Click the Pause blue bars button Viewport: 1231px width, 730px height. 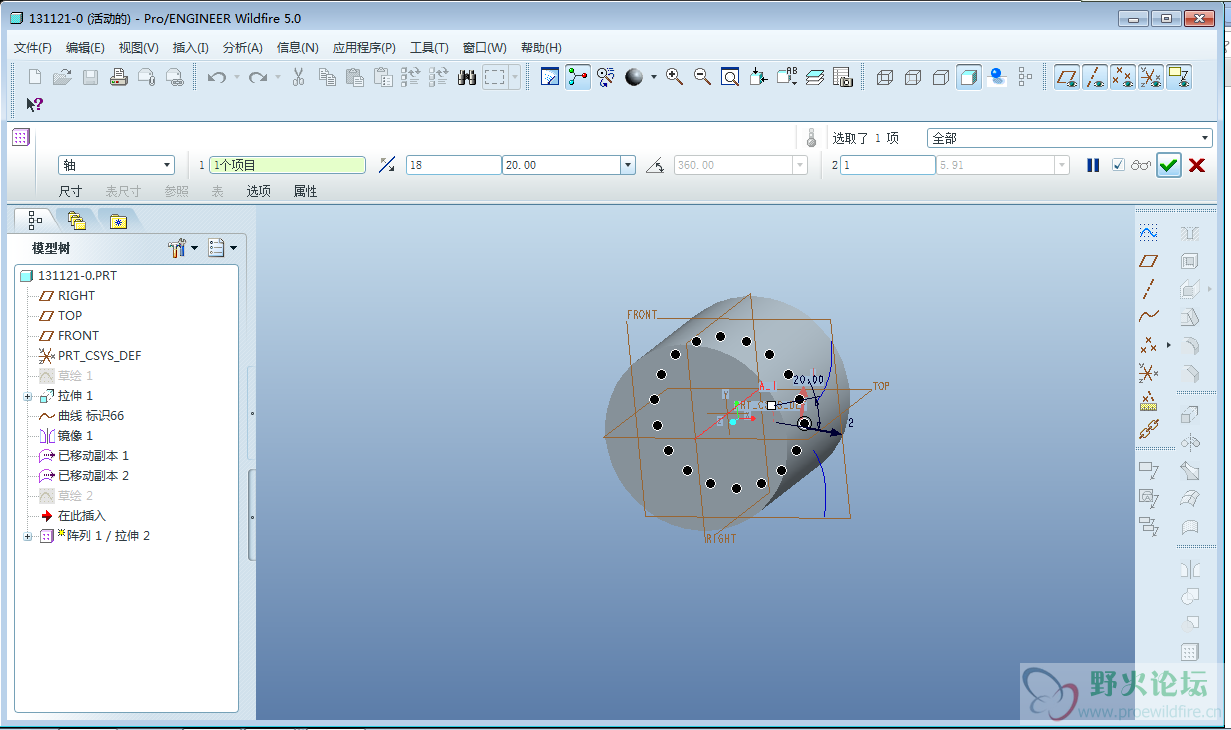[1093, 165]
